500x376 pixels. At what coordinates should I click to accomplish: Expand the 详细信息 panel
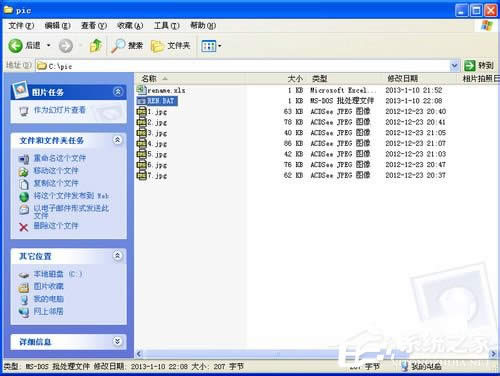(117, 341)
